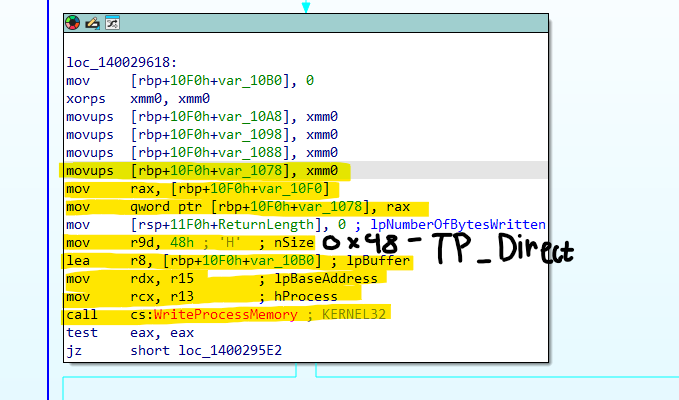The width and height of the screenshot is (679, 400).
Task: Select the loc_140029618 label
Action: click(x=122, y=62)
